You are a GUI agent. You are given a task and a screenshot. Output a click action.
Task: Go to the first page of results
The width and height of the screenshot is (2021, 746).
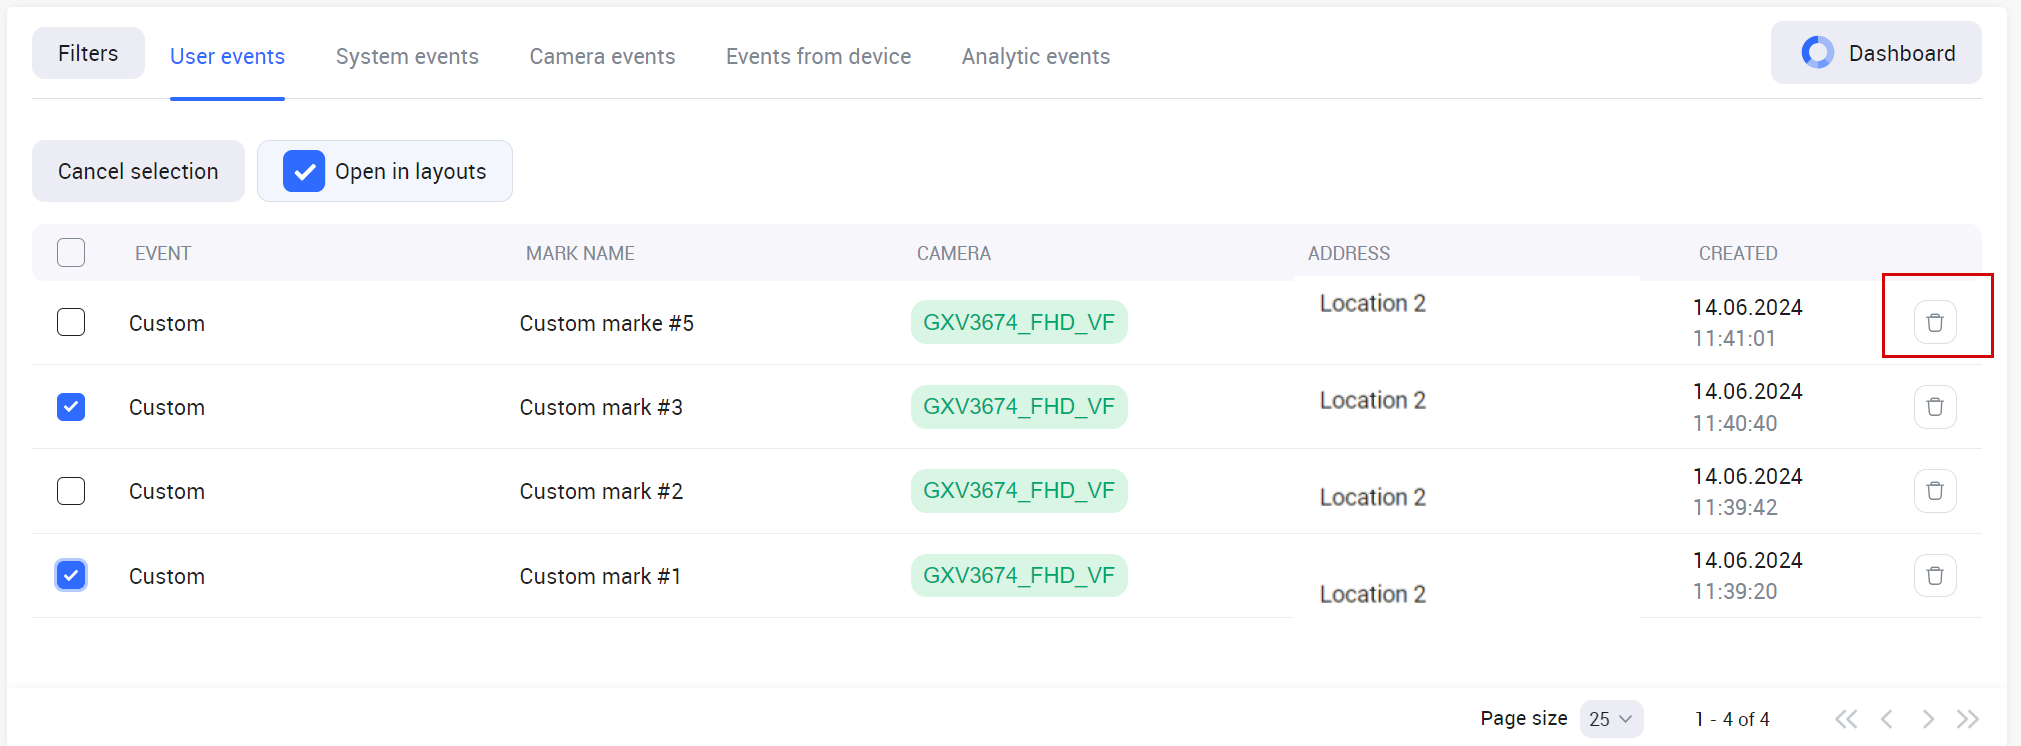coord(1846,719)
